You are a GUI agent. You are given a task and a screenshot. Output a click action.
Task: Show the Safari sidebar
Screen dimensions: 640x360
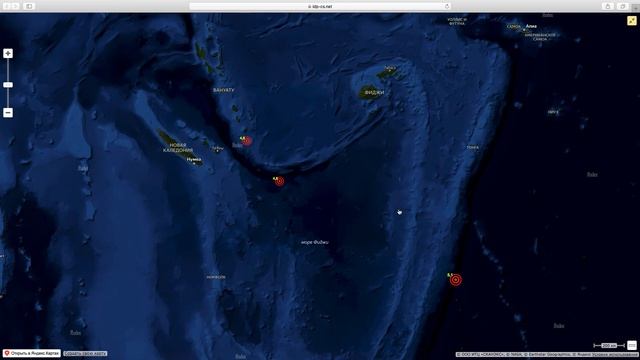coord(29,6)
